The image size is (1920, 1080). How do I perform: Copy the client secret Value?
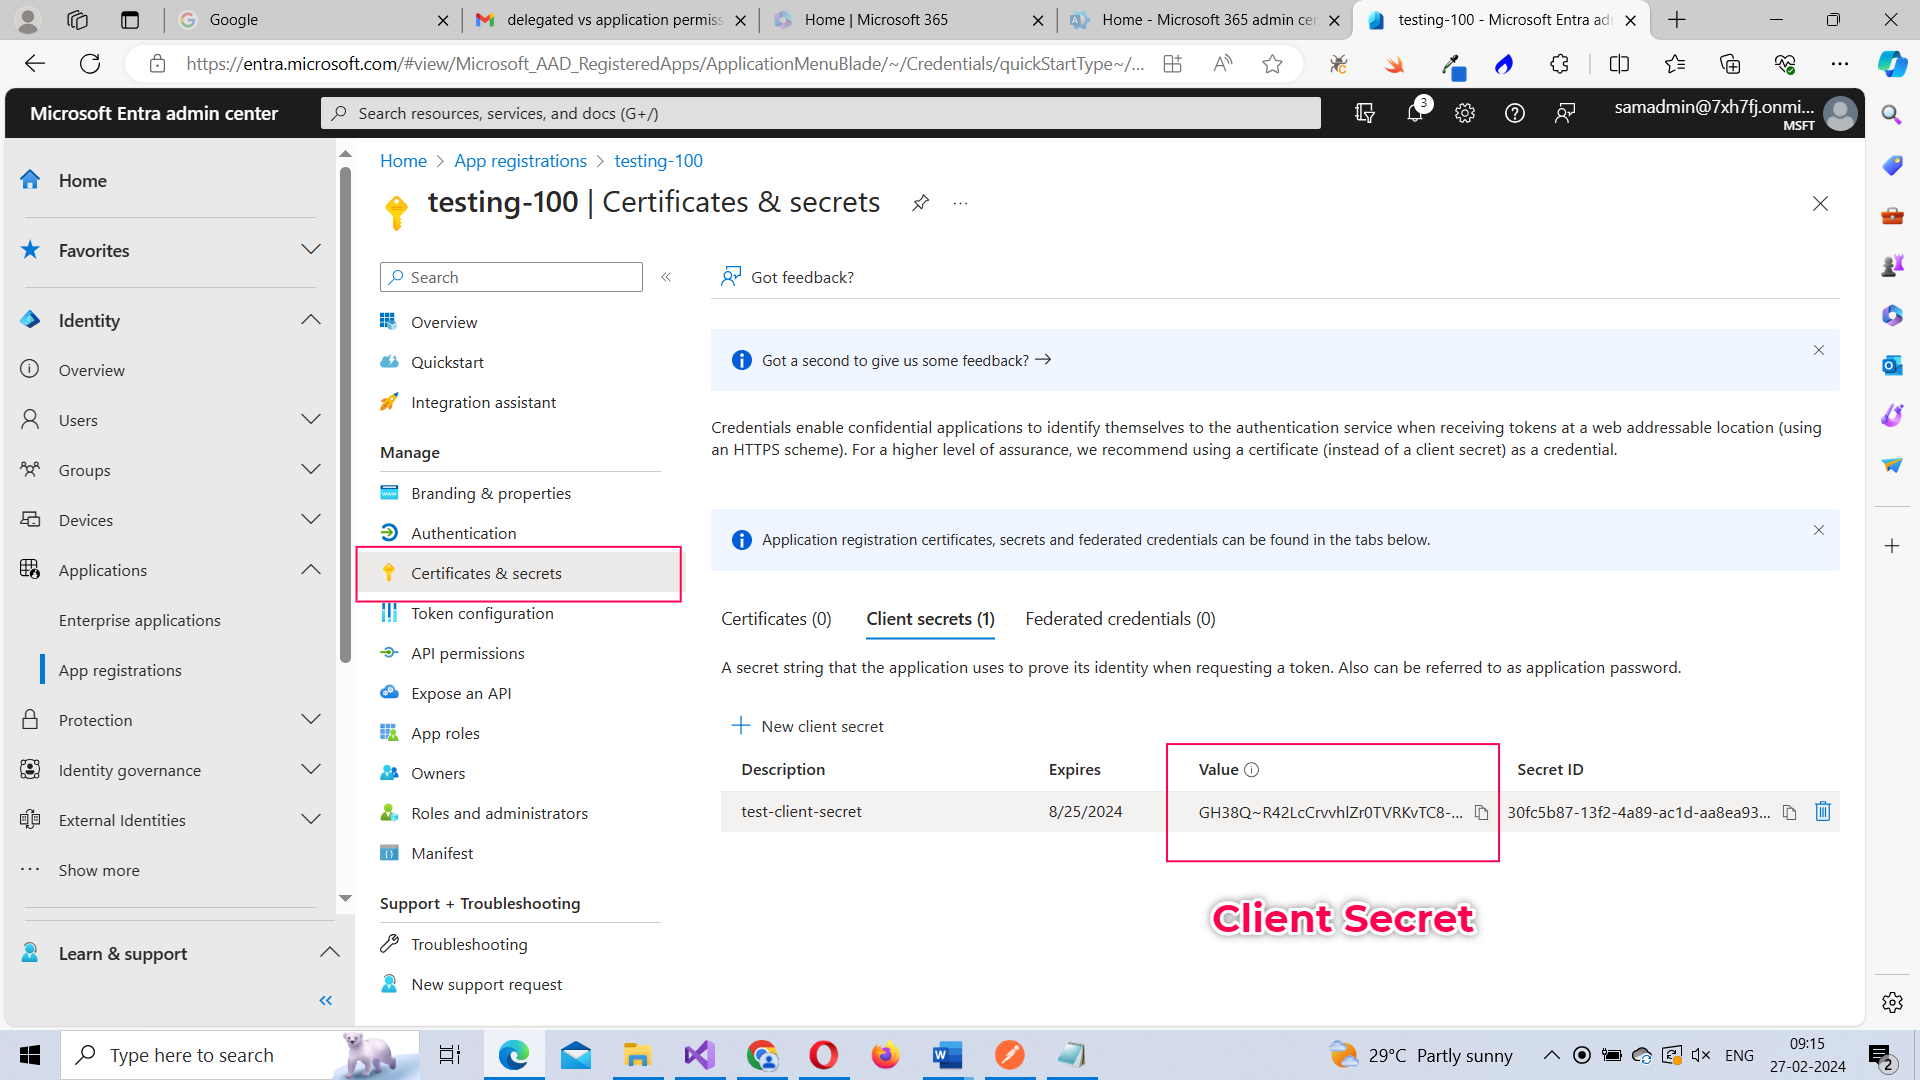[x=1482, y=812]
